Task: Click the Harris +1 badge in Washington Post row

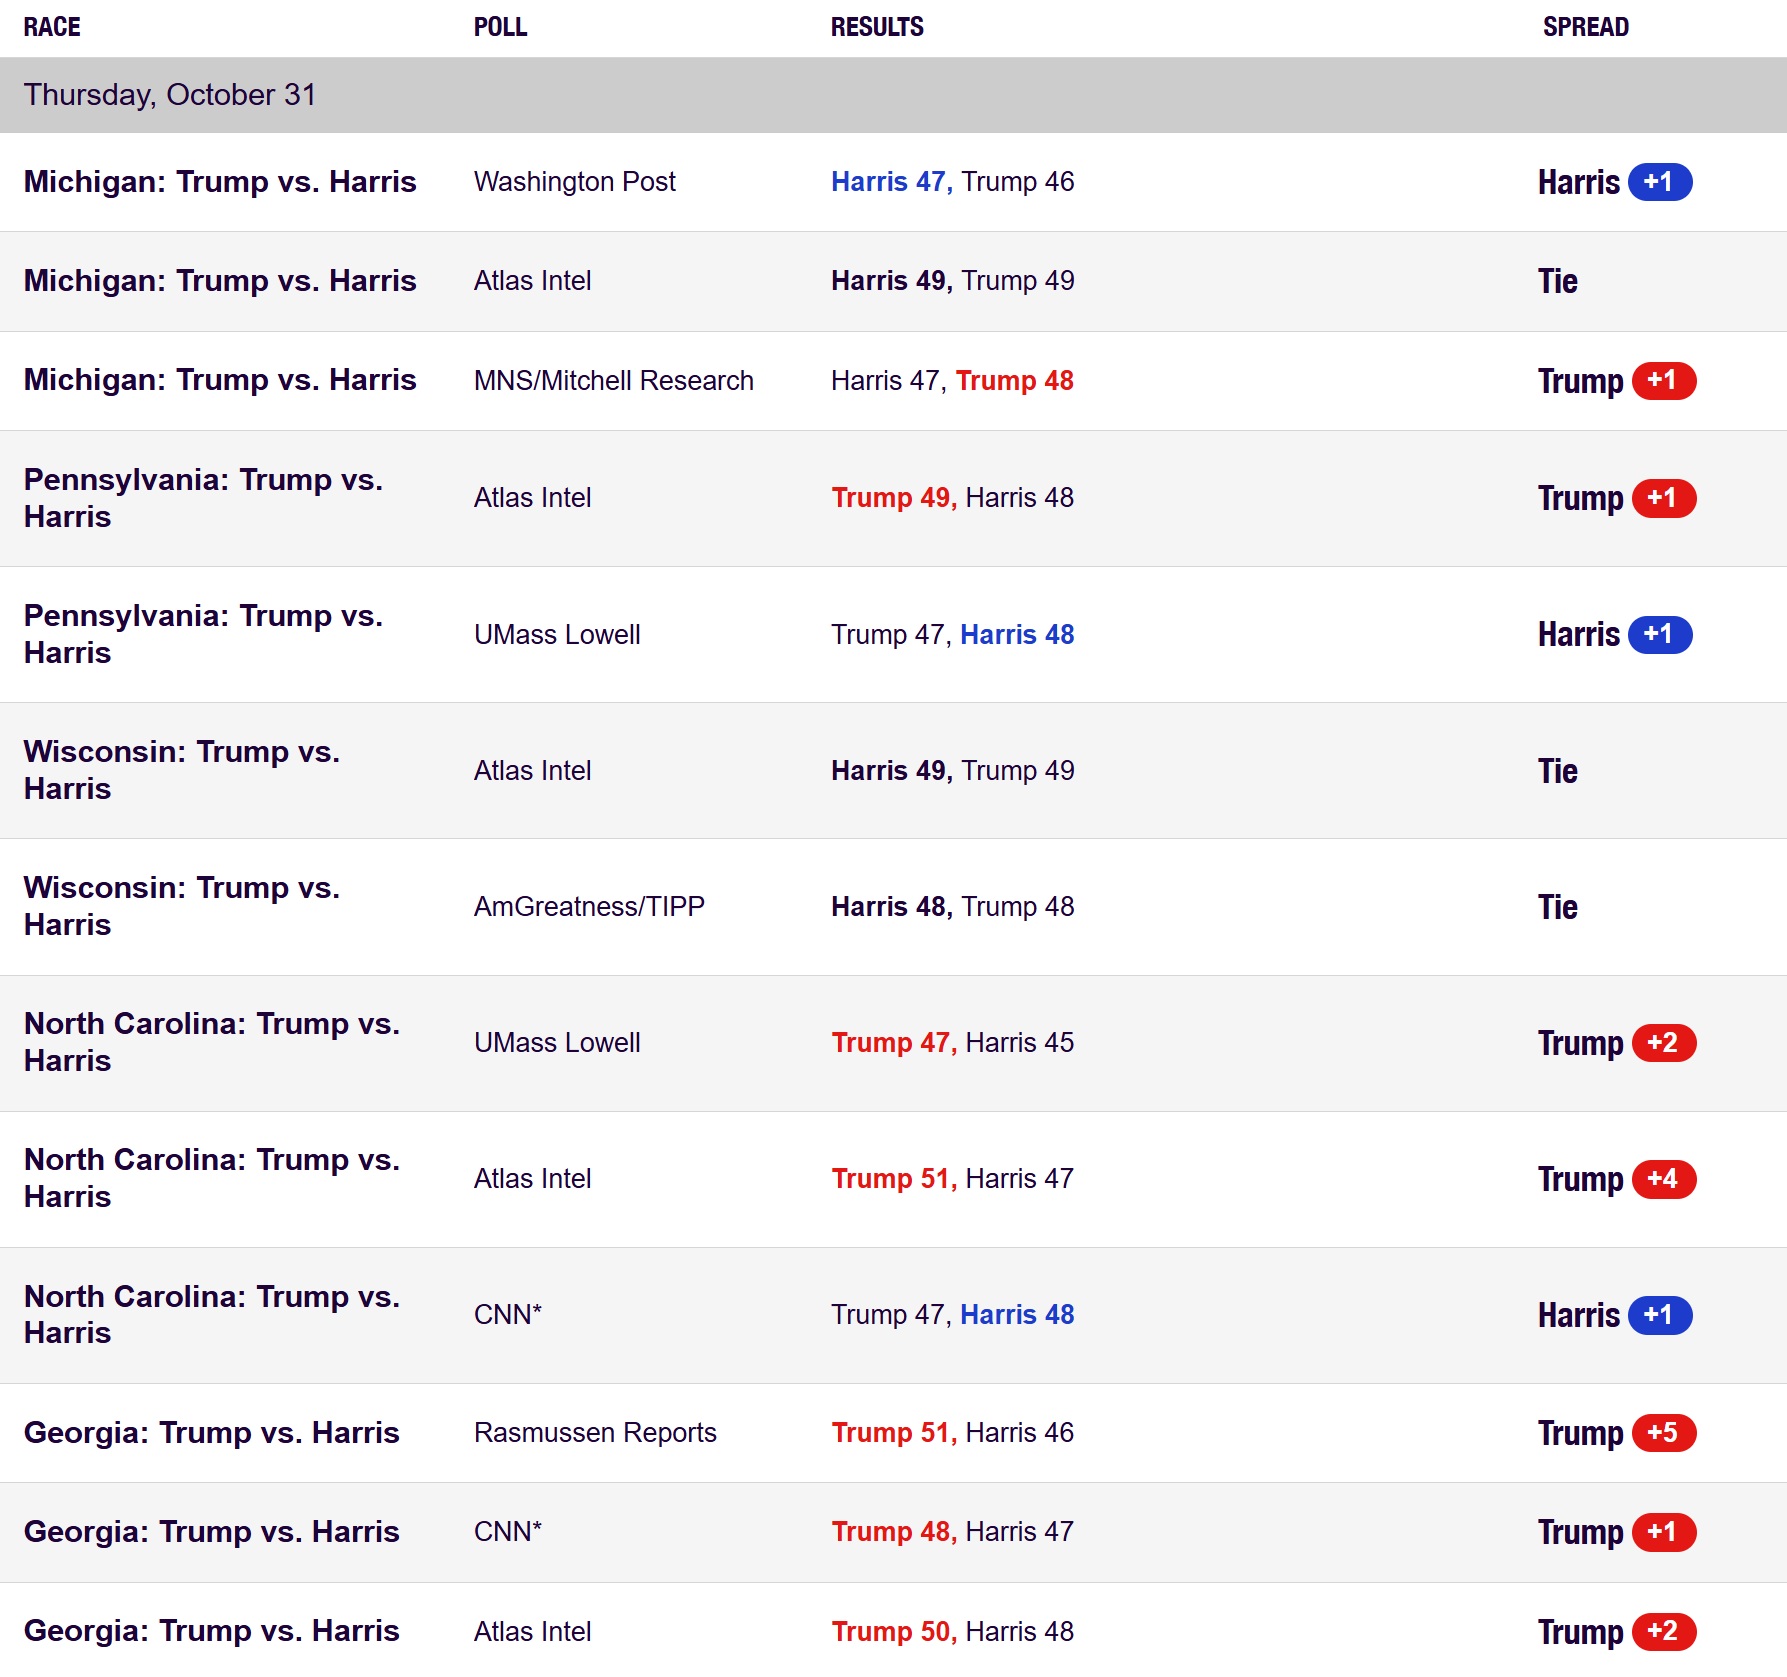Action: pyautogui.click(x=1659, y=182)
